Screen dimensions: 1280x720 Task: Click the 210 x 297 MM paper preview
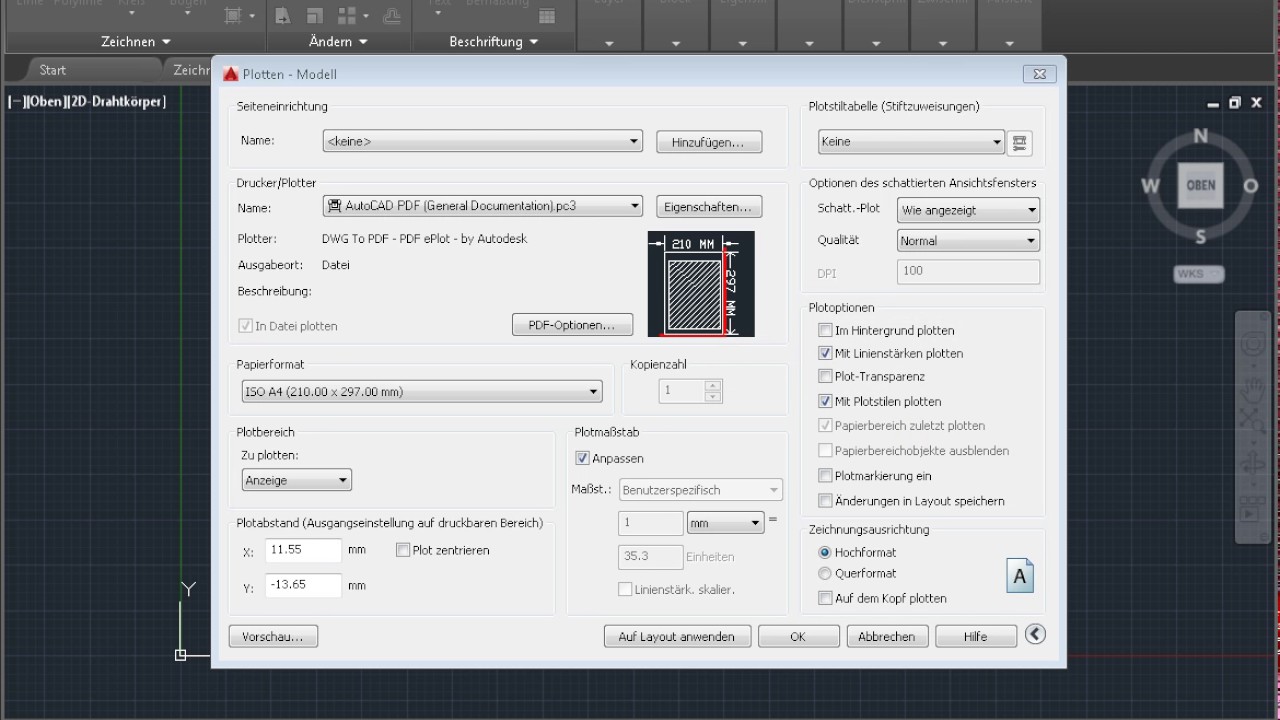[x=701, y=284]
